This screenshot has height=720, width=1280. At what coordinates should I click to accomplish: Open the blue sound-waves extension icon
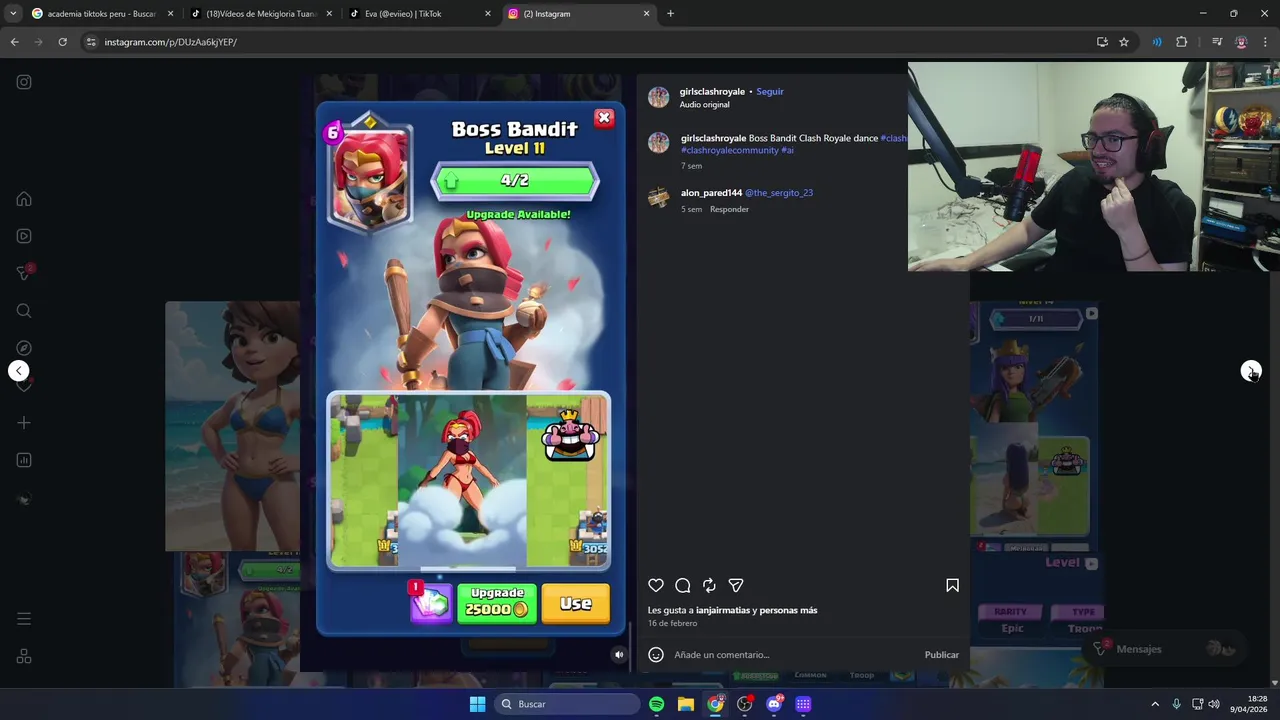pyautogui.click(x=1157, y=42)
